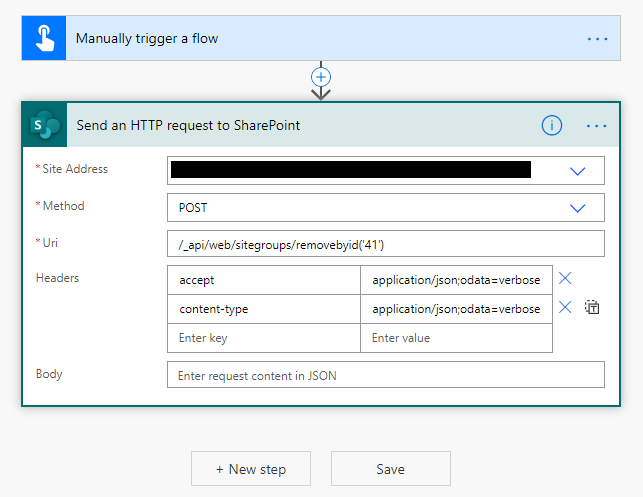Open the trigger card ellipsis menu
The height and width of the screenshot is (497, 643).
pyautogui.click(x=597, y=39)
